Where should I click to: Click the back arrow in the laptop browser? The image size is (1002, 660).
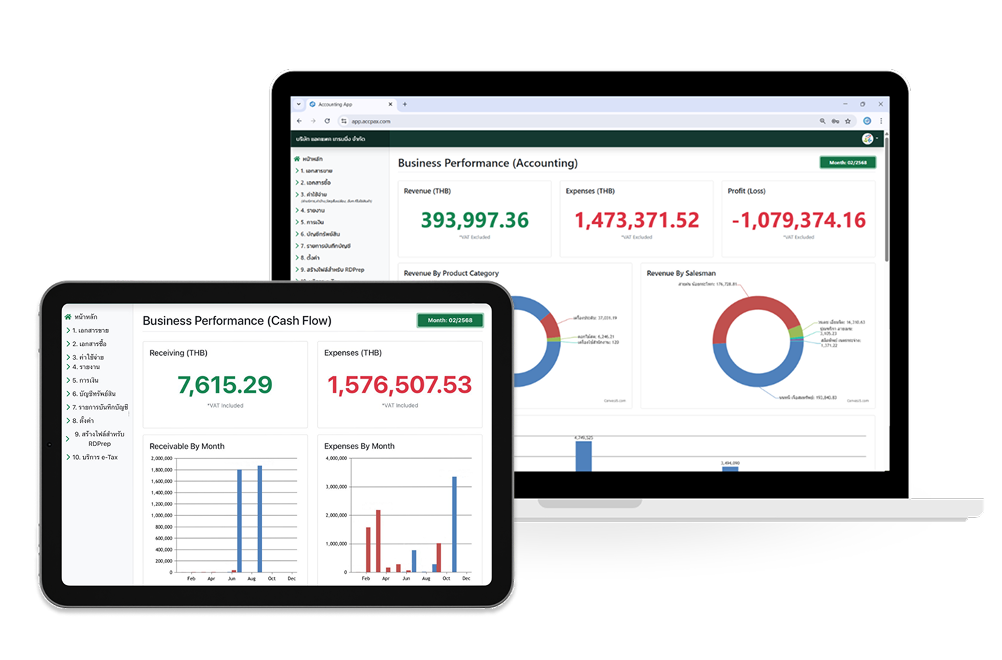pos(299,121)
